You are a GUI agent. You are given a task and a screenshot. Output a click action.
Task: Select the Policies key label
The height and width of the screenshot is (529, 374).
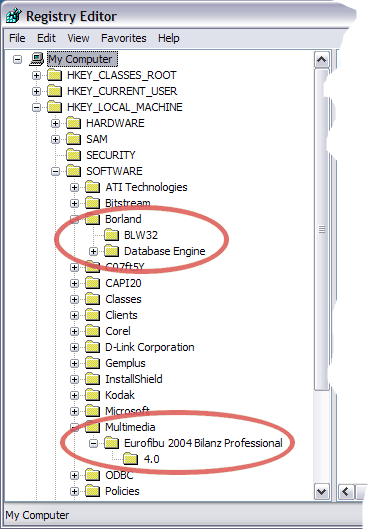pos(122,491)
